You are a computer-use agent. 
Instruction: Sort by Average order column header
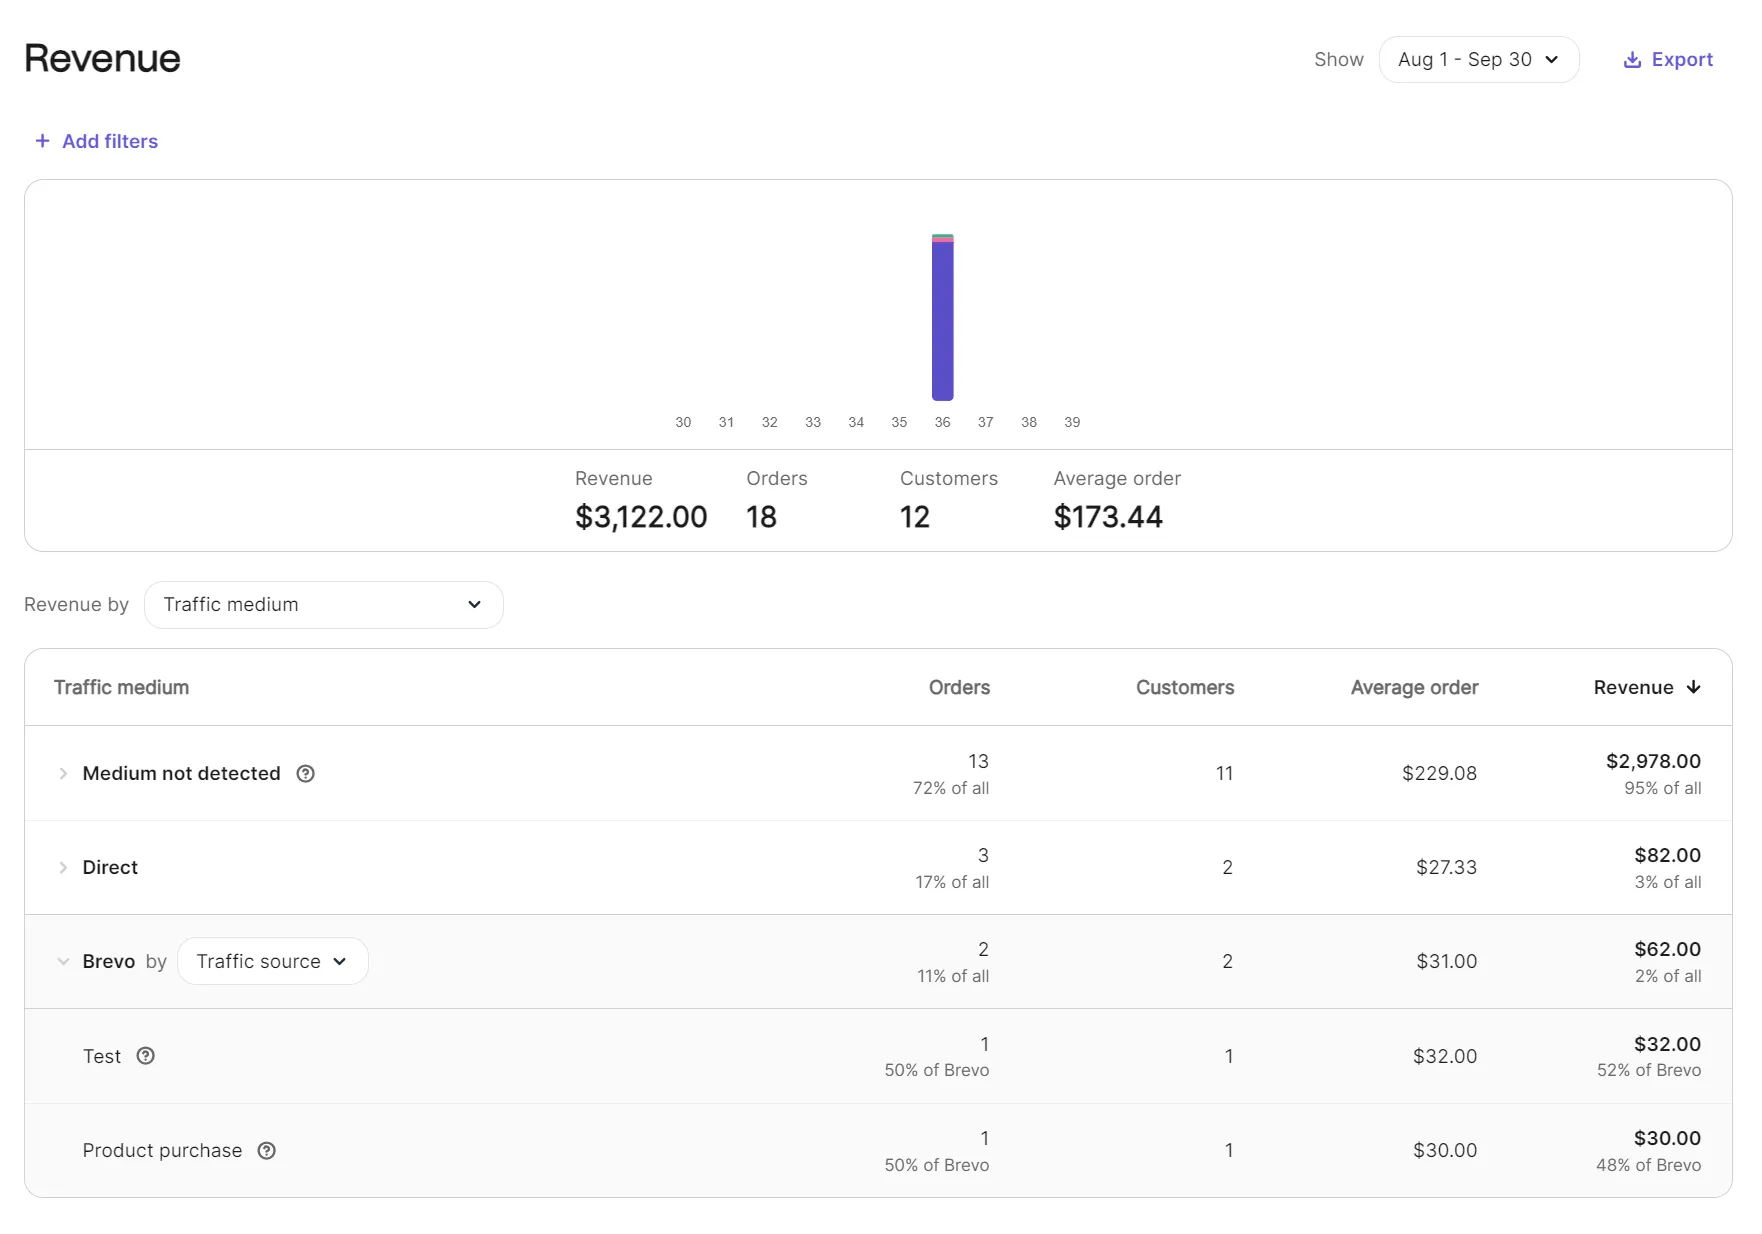pyautogui.click(x=1414, y=687)
